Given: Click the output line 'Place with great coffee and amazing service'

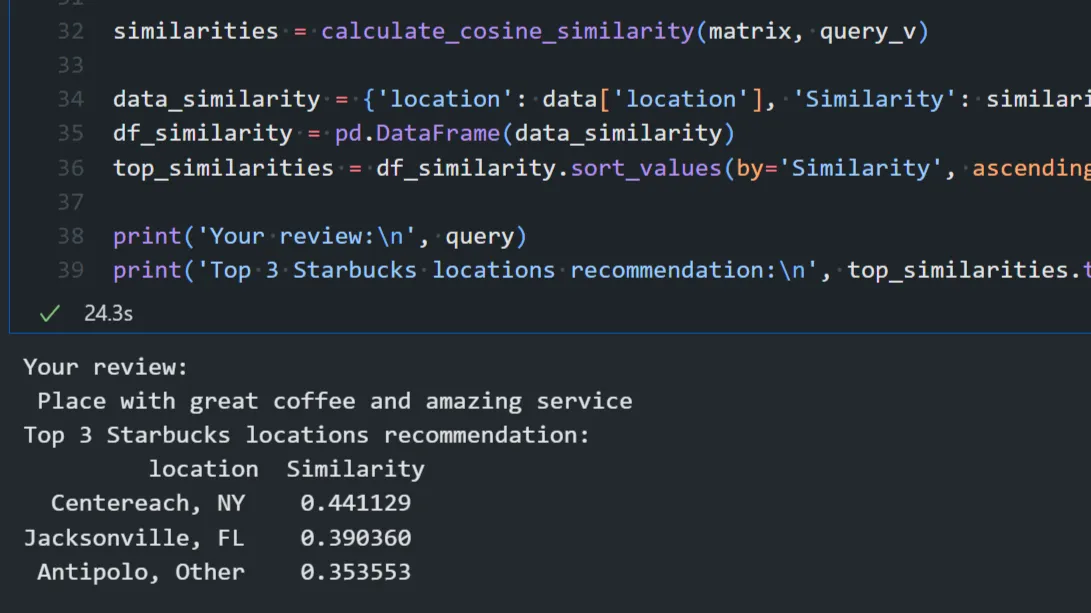Looking at the screenshot, I should pyautogui.click(x=334, y=401).
